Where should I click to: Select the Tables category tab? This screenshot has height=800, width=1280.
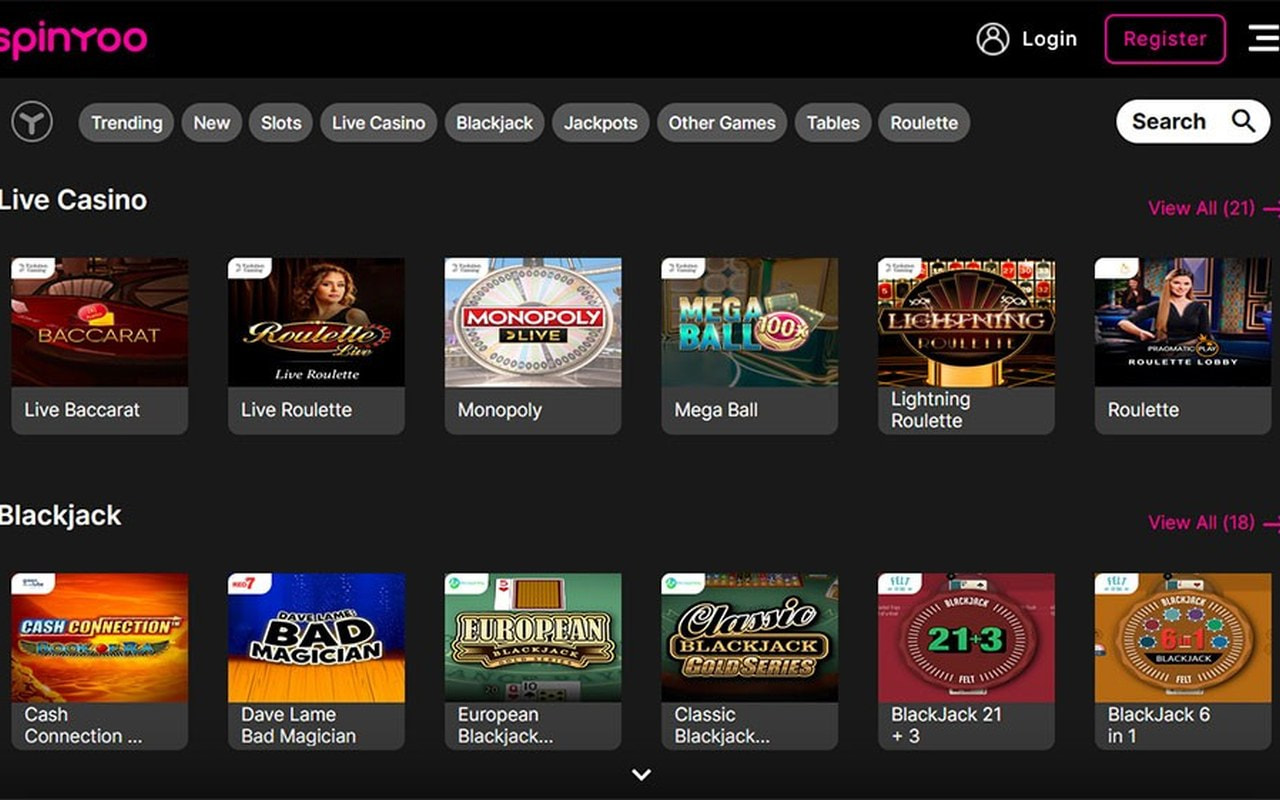[833, 123]
